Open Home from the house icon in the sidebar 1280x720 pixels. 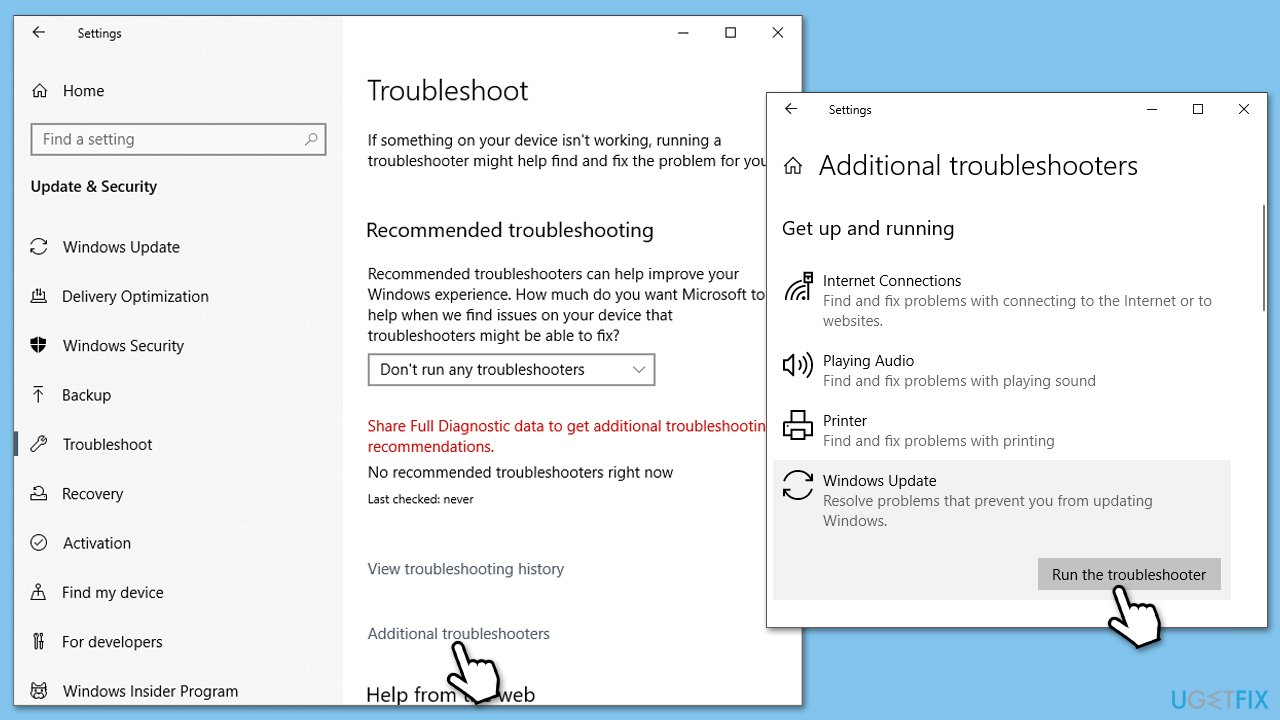coord(39,91)
